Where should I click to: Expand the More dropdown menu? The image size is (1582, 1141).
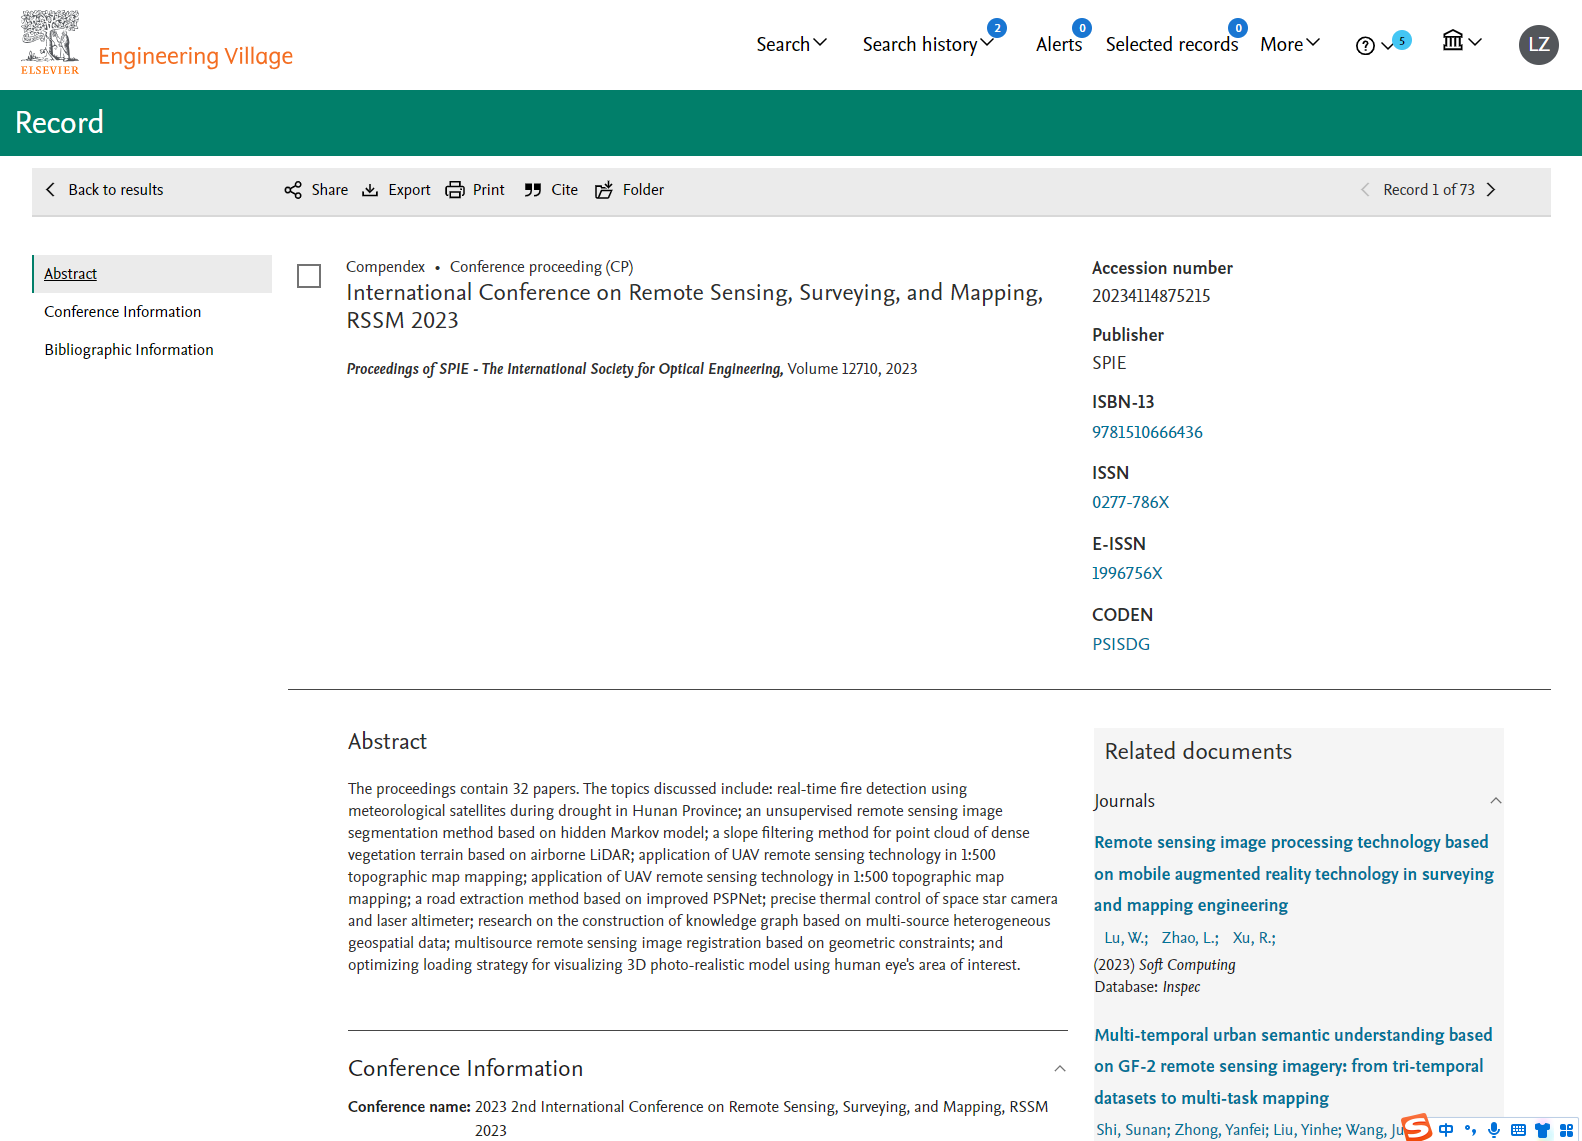[x=1290, y=44]
